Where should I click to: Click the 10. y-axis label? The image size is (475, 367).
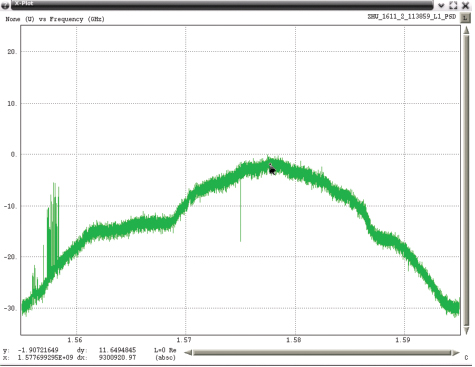point(12,104)
